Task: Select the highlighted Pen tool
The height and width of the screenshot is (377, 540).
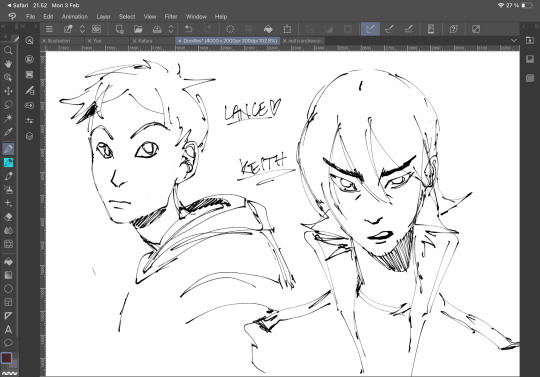Action: pos(8,149)
